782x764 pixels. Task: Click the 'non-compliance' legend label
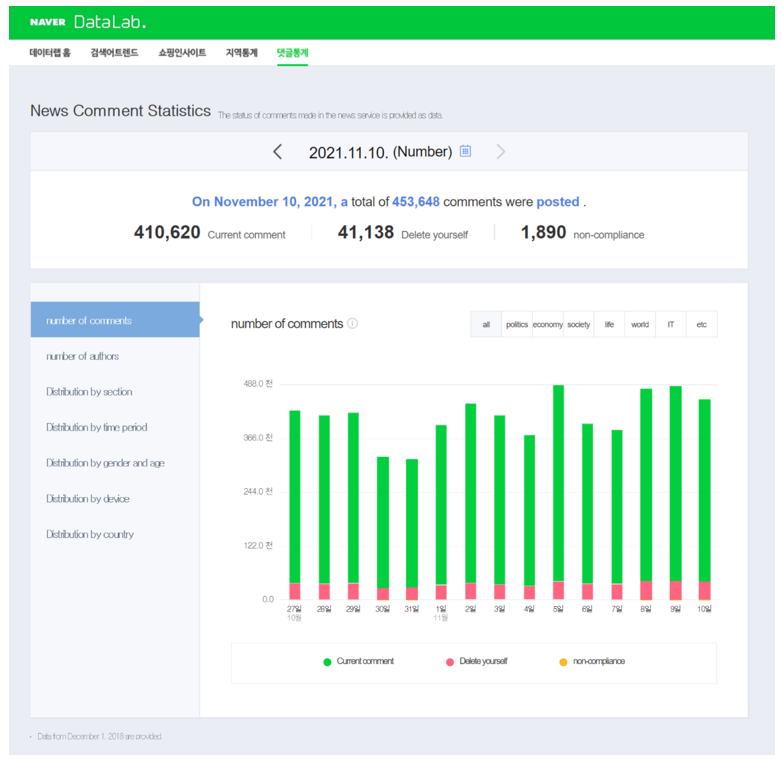(x=598, y=661)
